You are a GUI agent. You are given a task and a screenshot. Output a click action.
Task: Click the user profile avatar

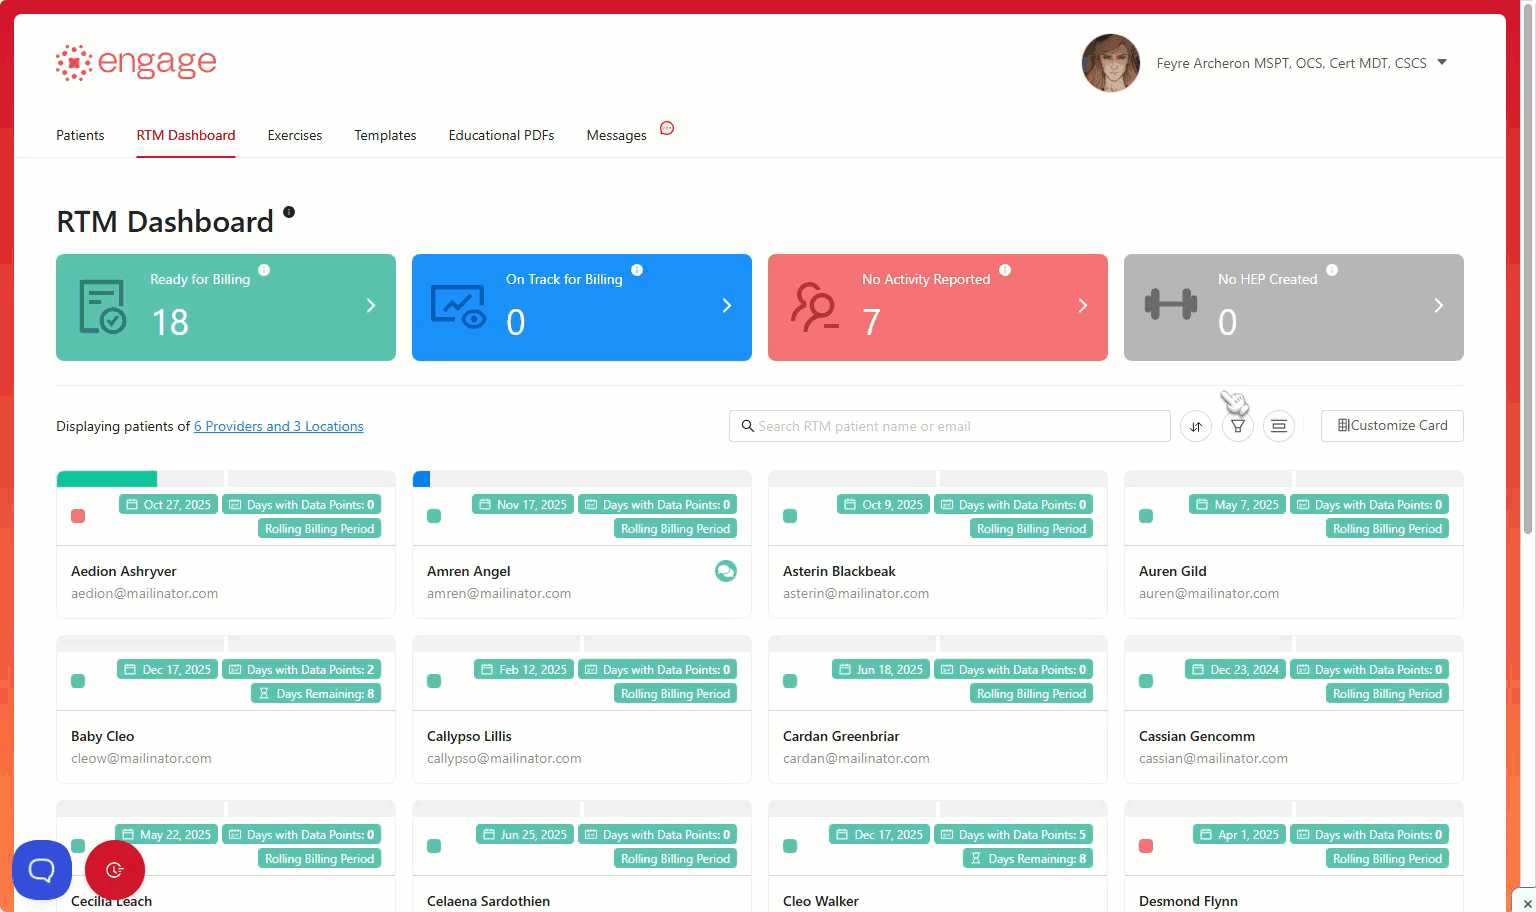1111,63
